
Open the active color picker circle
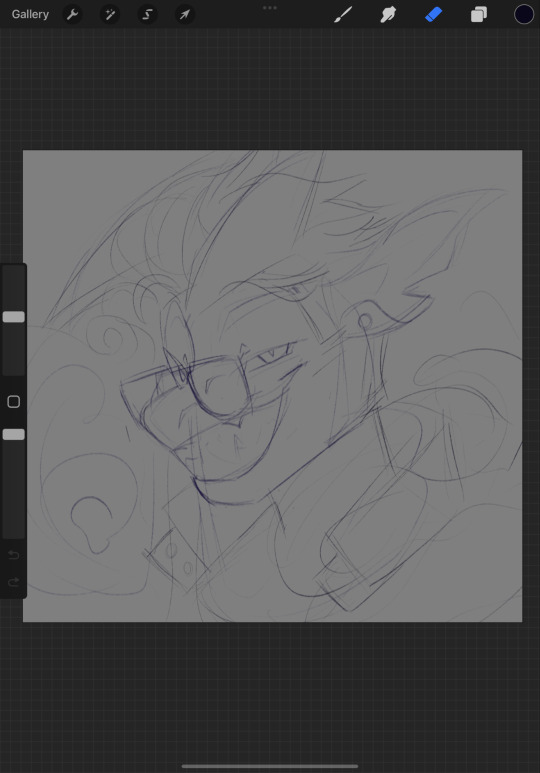(524, 14)
